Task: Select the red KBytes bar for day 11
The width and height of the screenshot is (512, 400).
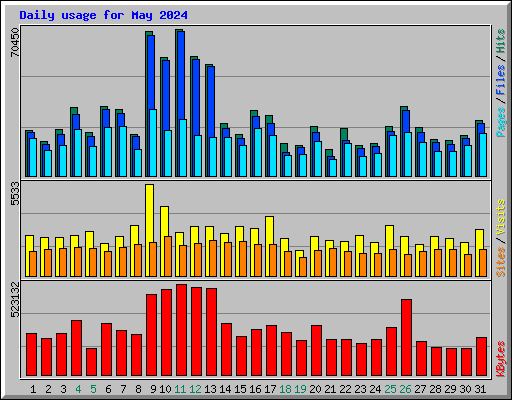Action: click(181, 330)
